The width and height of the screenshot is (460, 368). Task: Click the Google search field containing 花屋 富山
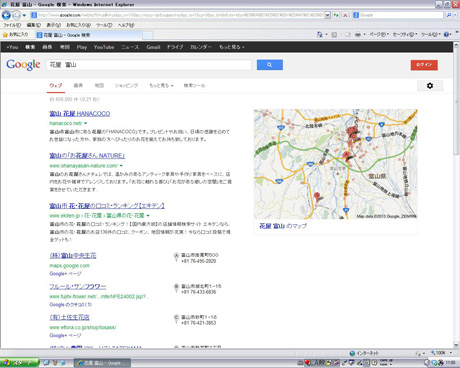149,65
